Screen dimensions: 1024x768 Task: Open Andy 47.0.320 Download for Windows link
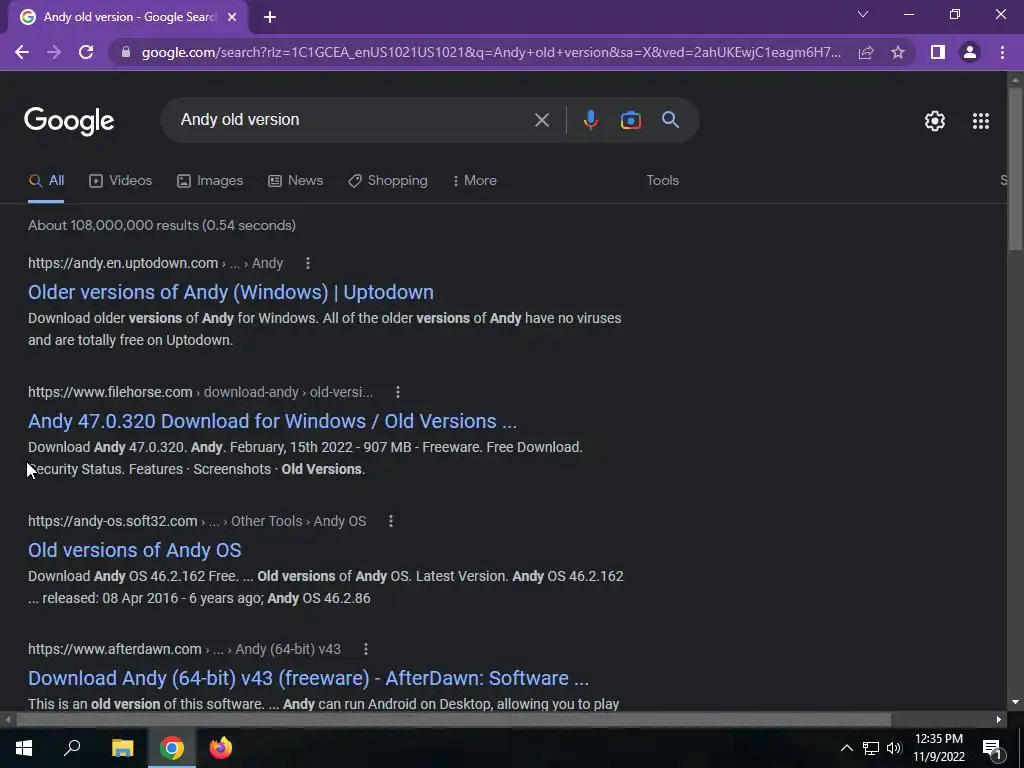point(272,421)
